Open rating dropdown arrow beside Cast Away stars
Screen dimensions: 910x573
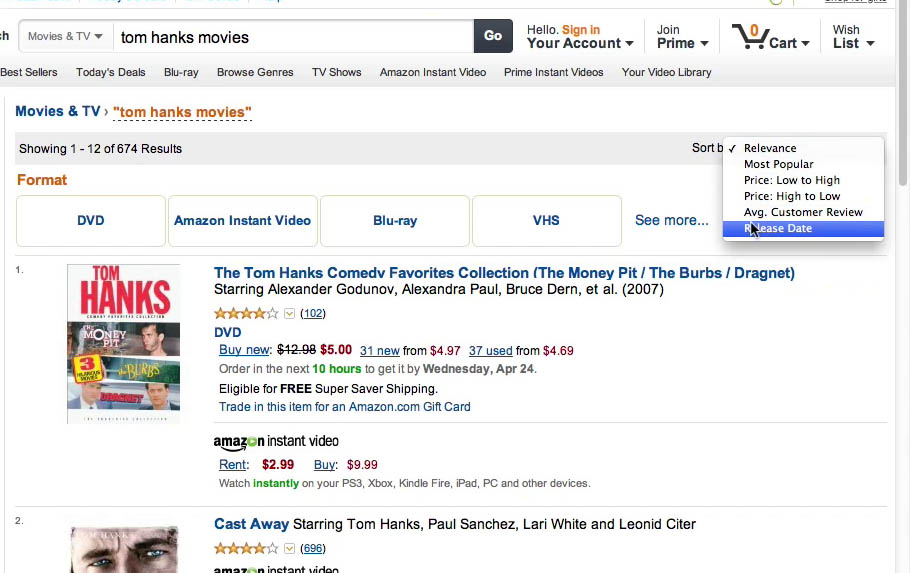coord(290,548)
